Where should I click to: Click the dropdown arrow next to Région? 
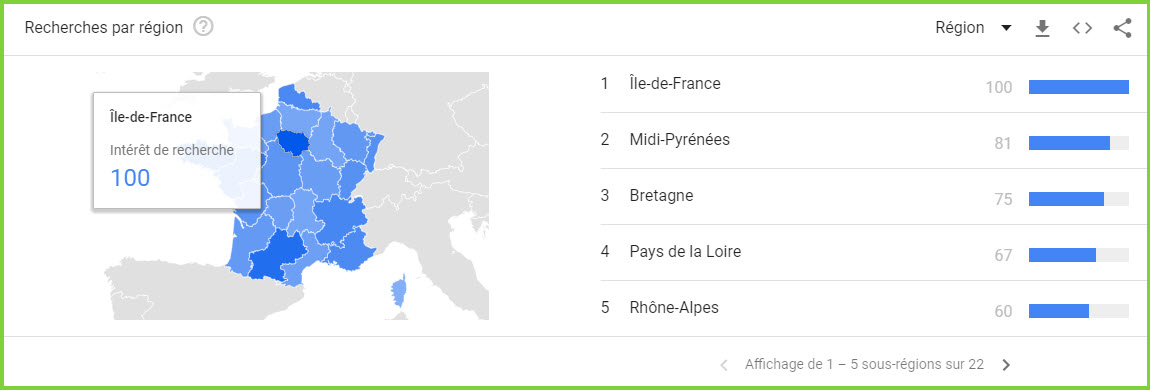point(1006,29)
